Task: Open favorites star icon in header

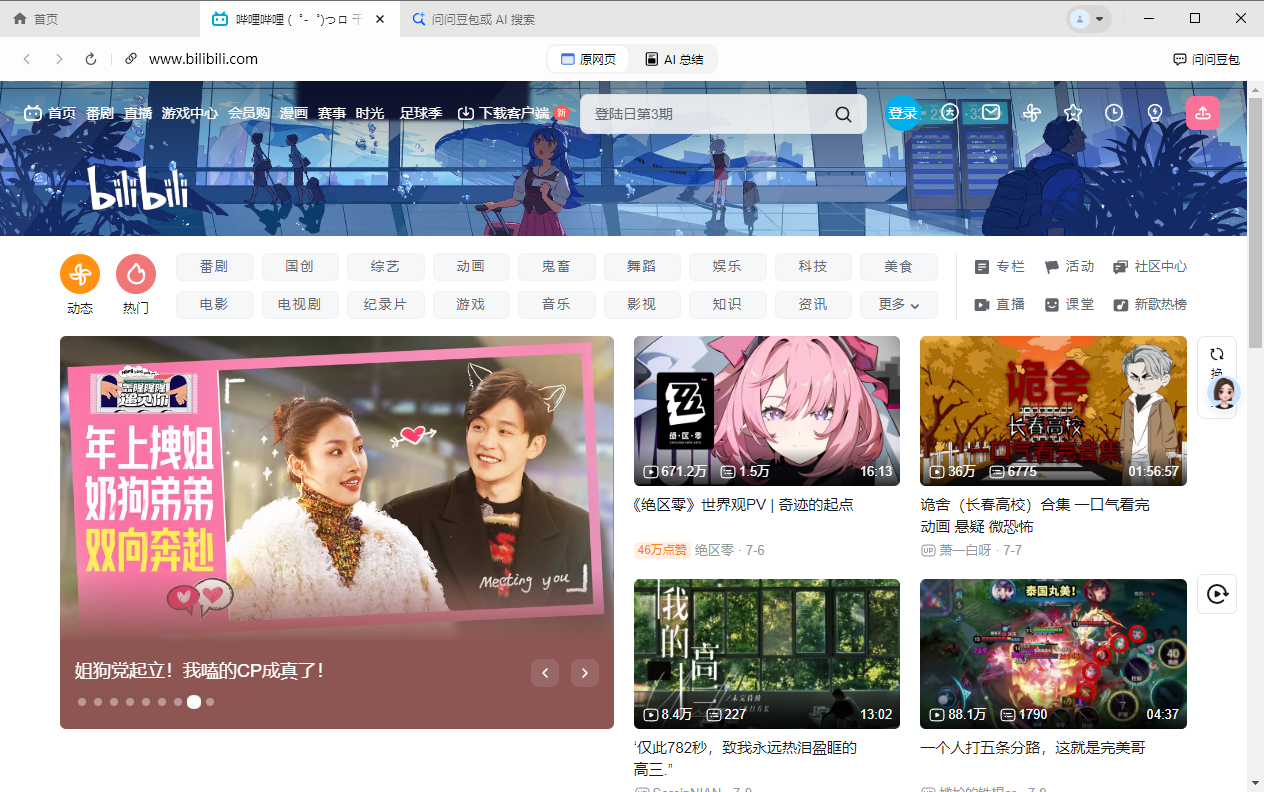Action: (1073, 113)
